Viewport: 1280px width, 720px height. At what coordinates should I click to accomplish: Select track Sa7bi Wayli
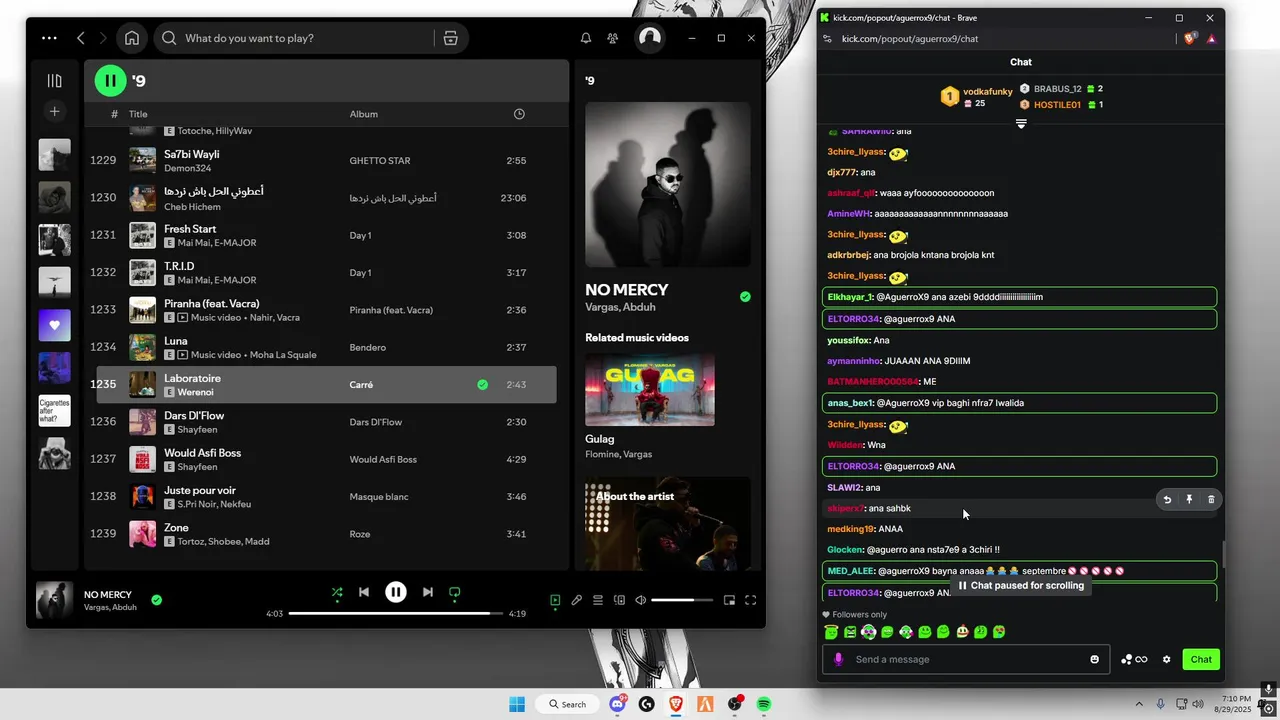tap(326, 160)
